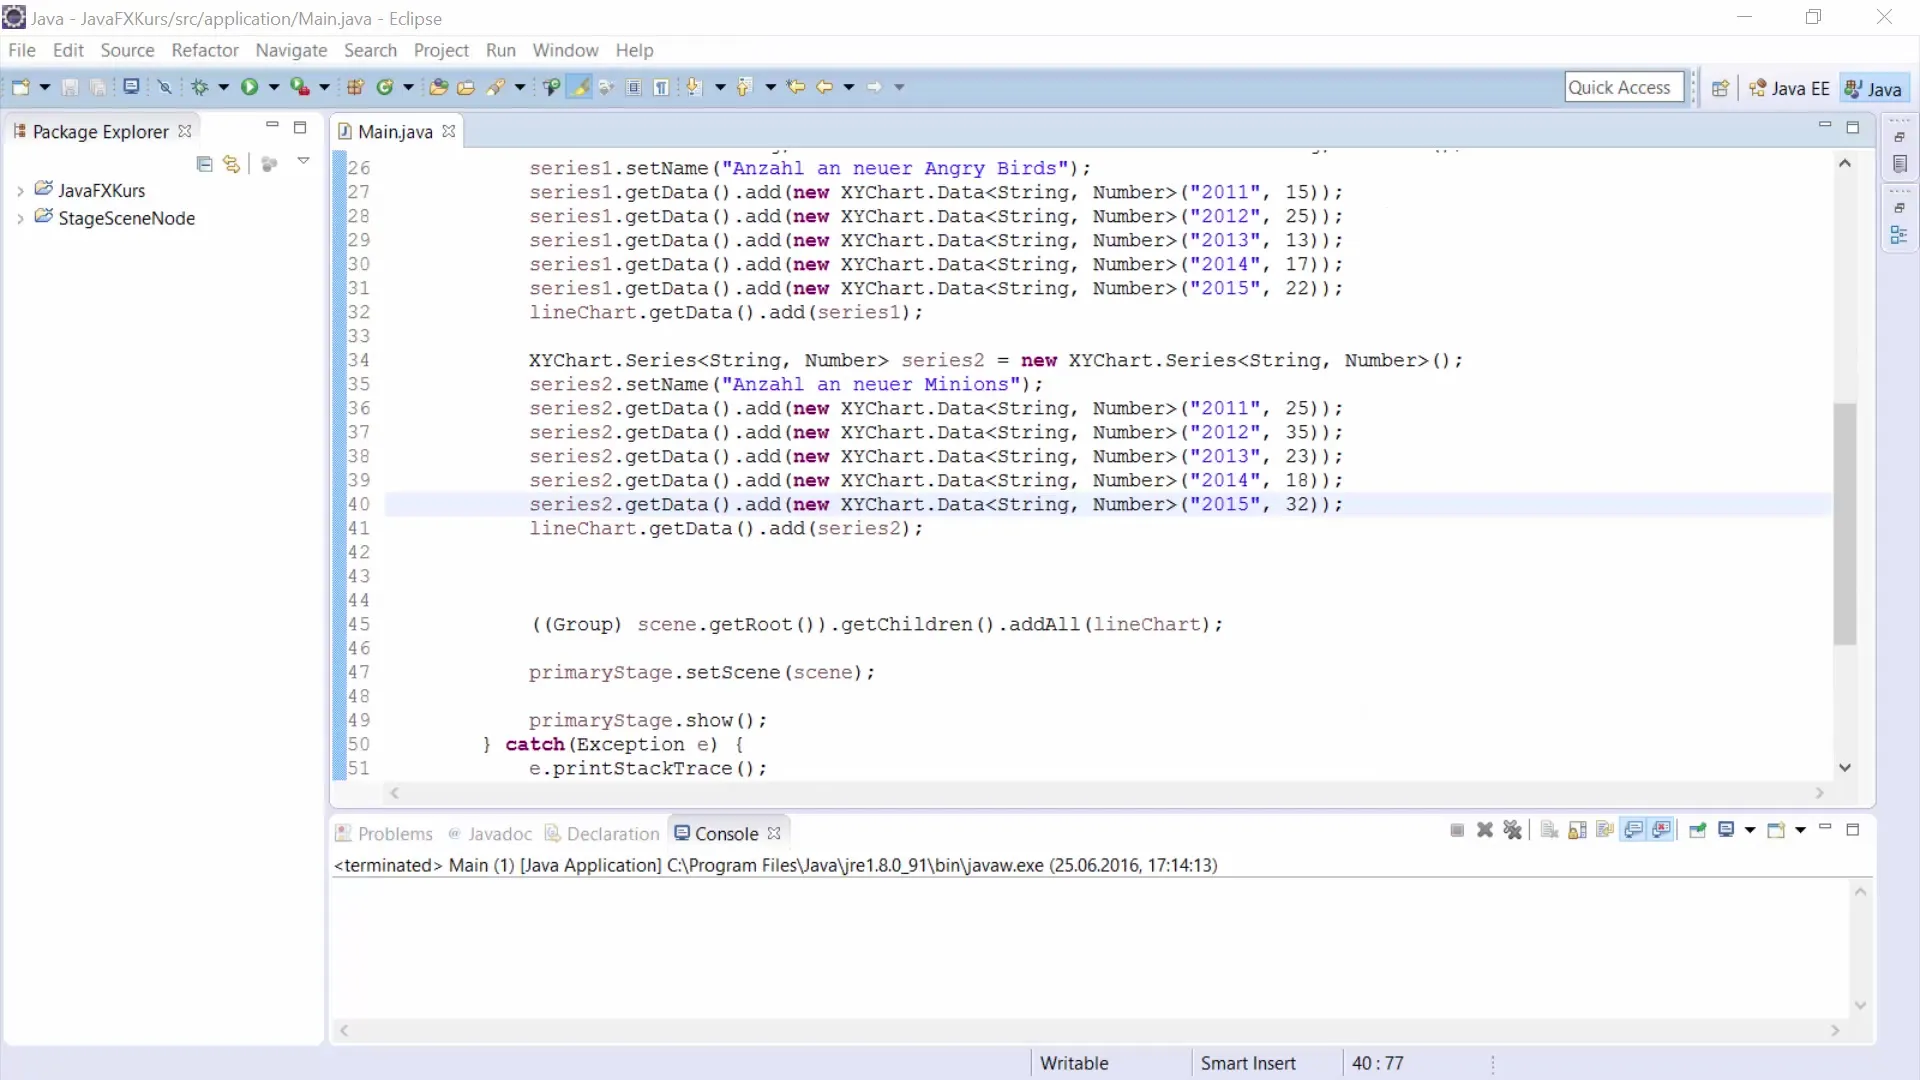Toggle Word Wrap icon in toolbar
This screenshot has width=1920, height=1080.
pos(606,87)
